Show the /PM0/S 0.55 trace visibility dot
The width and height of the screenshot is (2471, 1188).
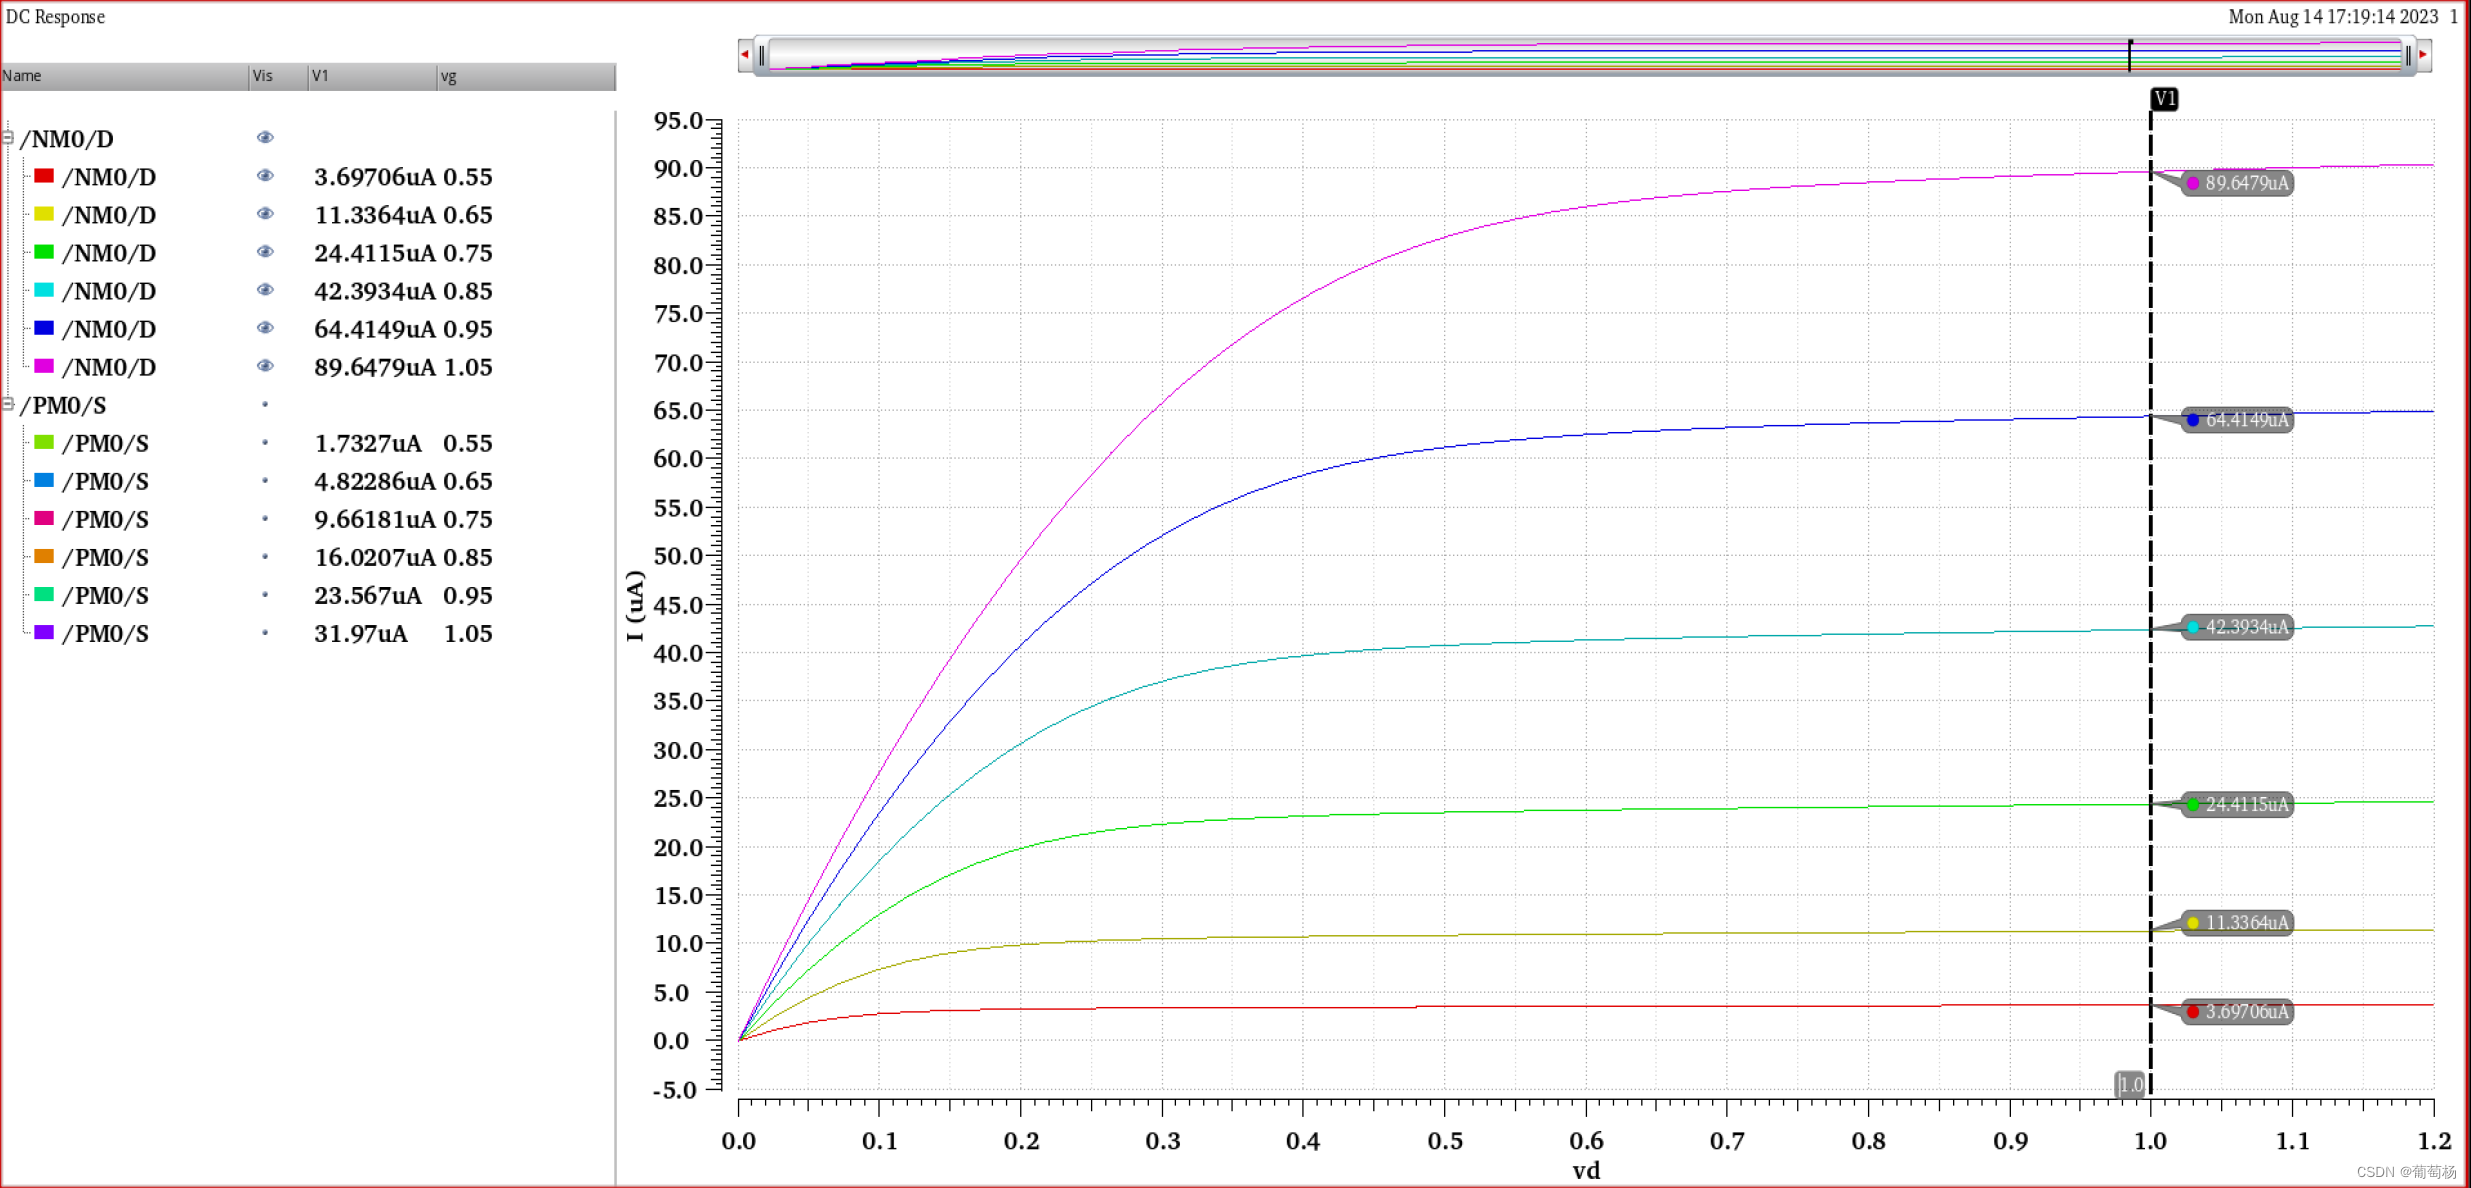point(265,442)
